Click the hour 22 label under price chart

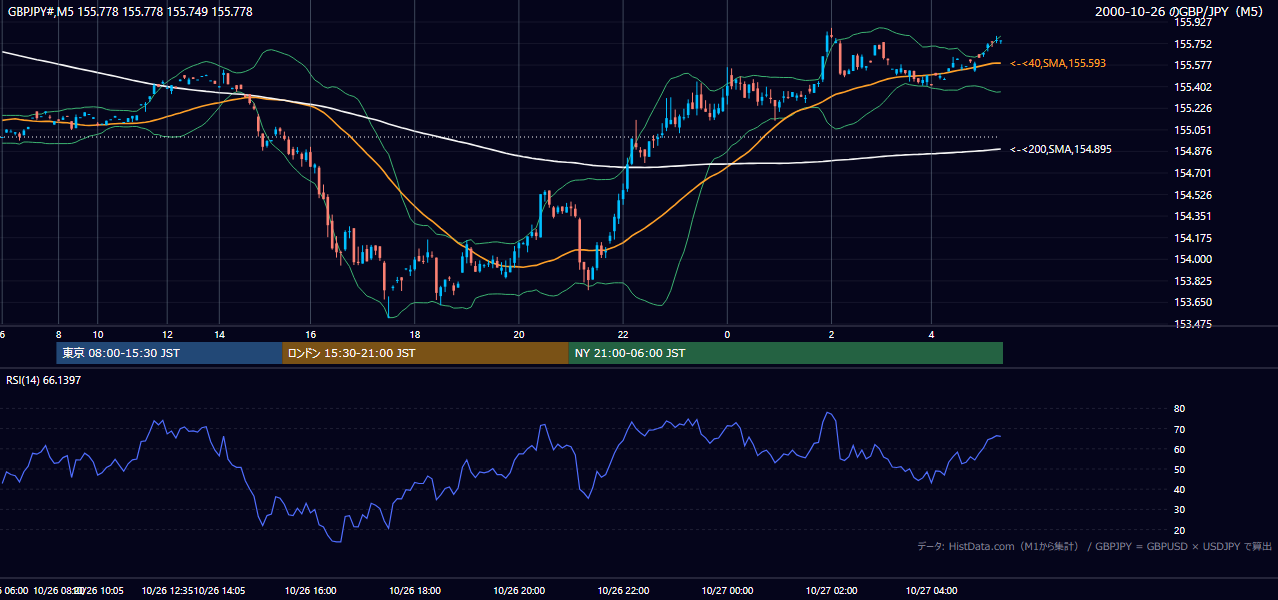tap(623, 334)
